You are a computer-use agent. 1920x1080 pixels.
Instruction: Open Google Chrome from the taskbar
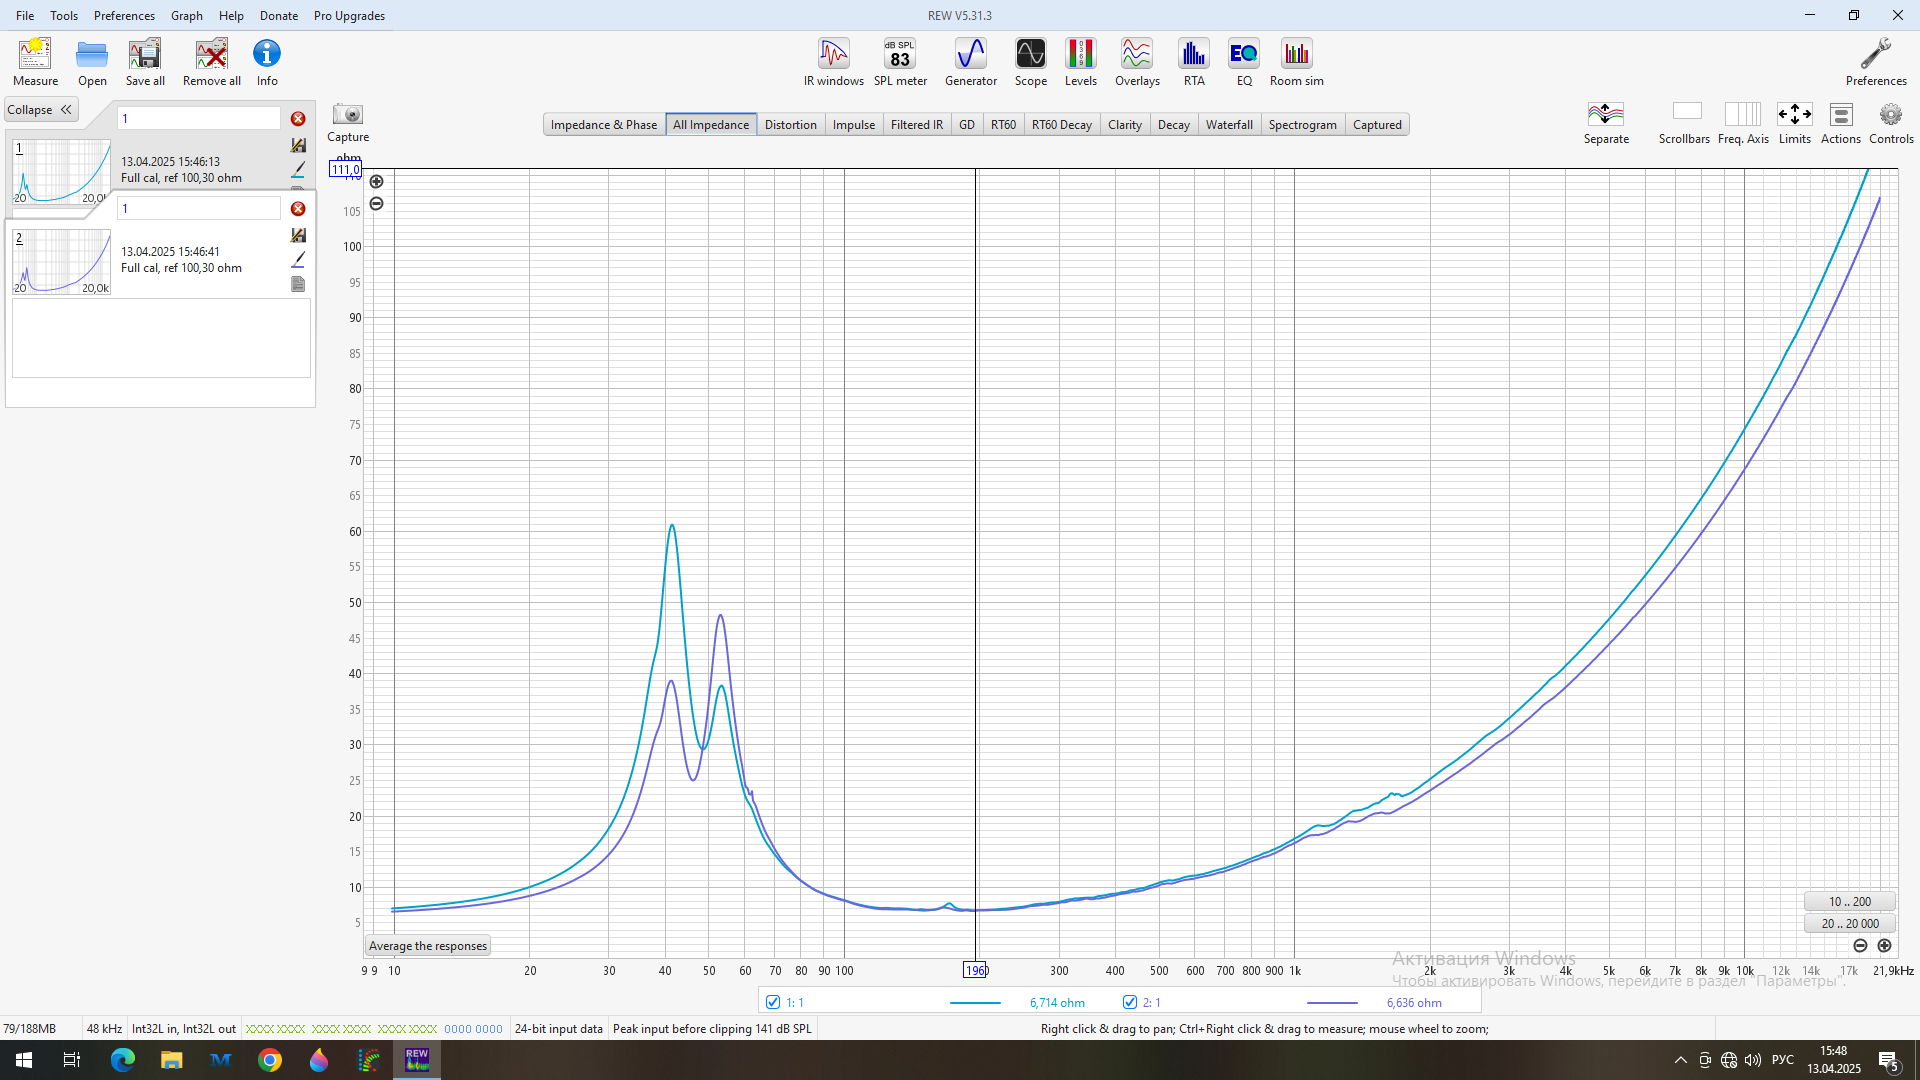(x=270, y=1060)
